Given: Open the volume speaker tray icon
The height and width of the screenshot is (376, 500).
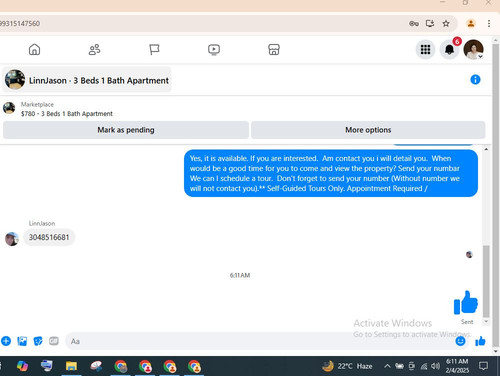Looking at the screenshot, I should [435, 366].
